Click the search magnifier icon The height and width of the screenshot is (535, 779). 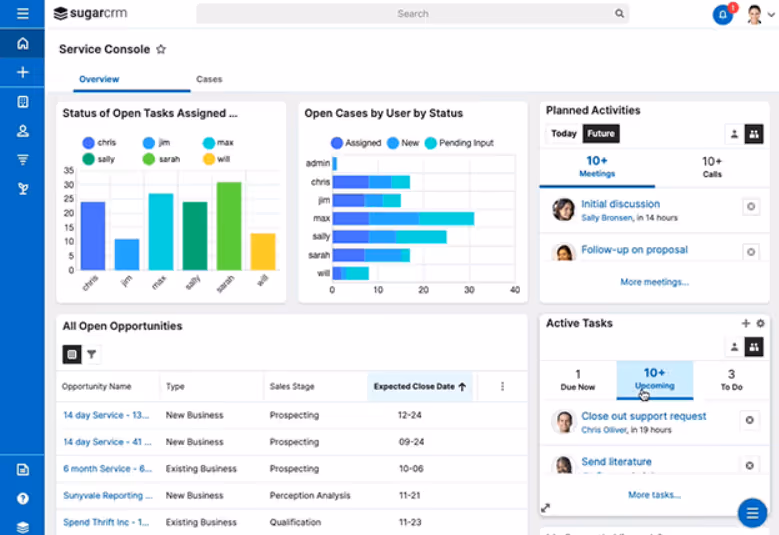click(619, 13)
